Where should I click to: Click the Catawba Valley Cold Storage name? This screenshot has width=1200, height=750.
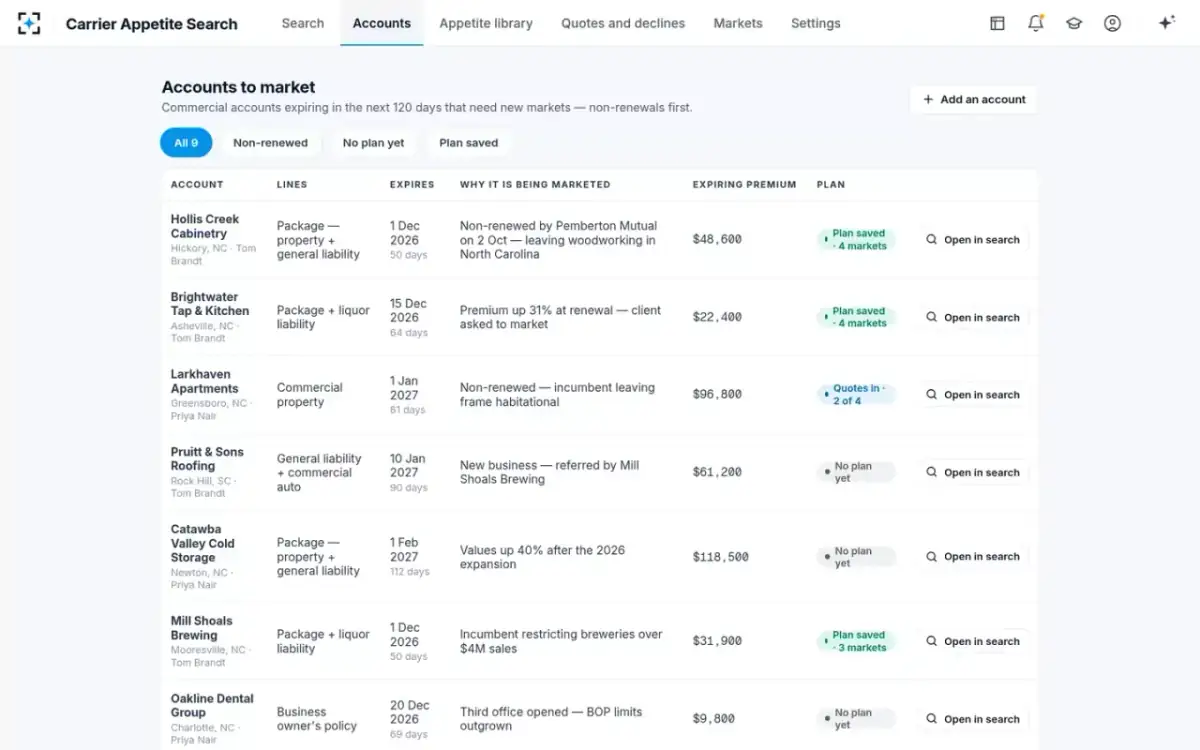pyautogui.click(x=203, y=543)
